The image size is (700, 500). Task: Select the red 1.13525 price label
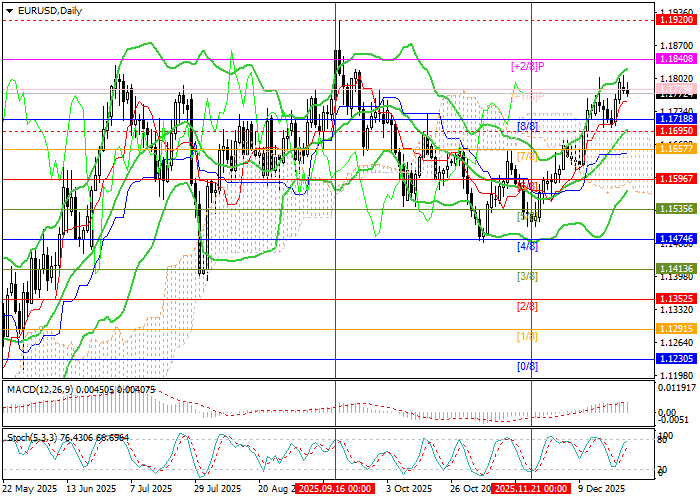coord(677,299)
